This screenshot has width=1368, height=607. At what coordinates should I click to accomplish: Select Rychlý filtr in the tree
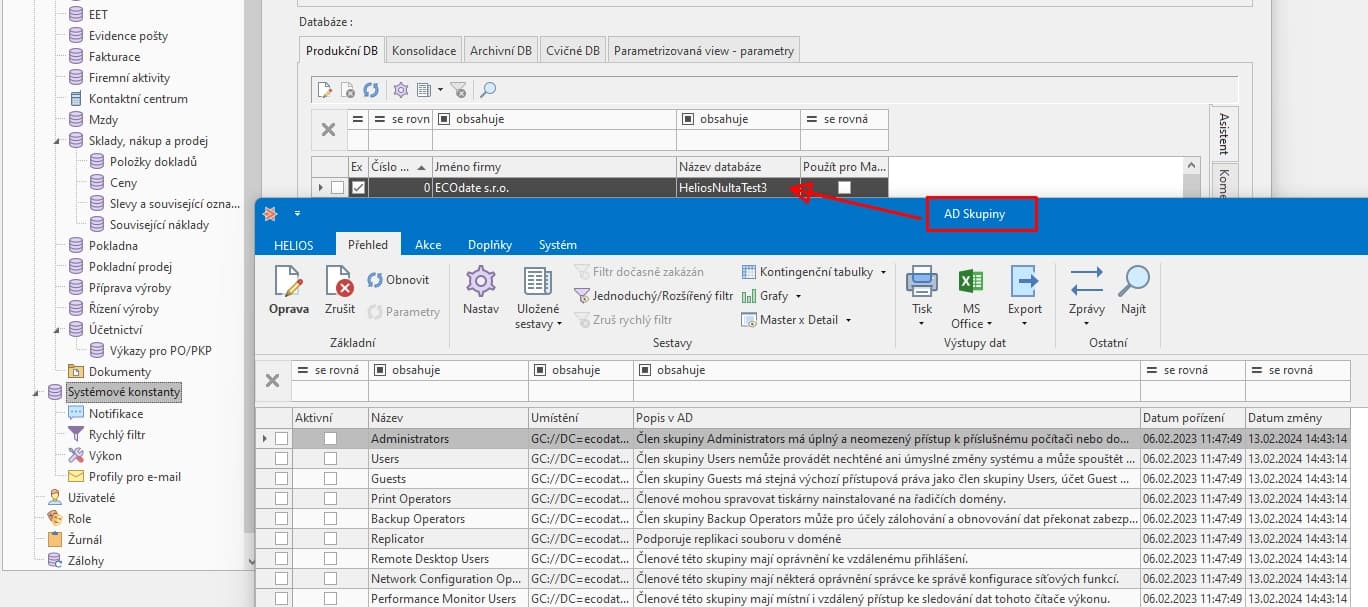pyautogui.click(x=117, y=435)
